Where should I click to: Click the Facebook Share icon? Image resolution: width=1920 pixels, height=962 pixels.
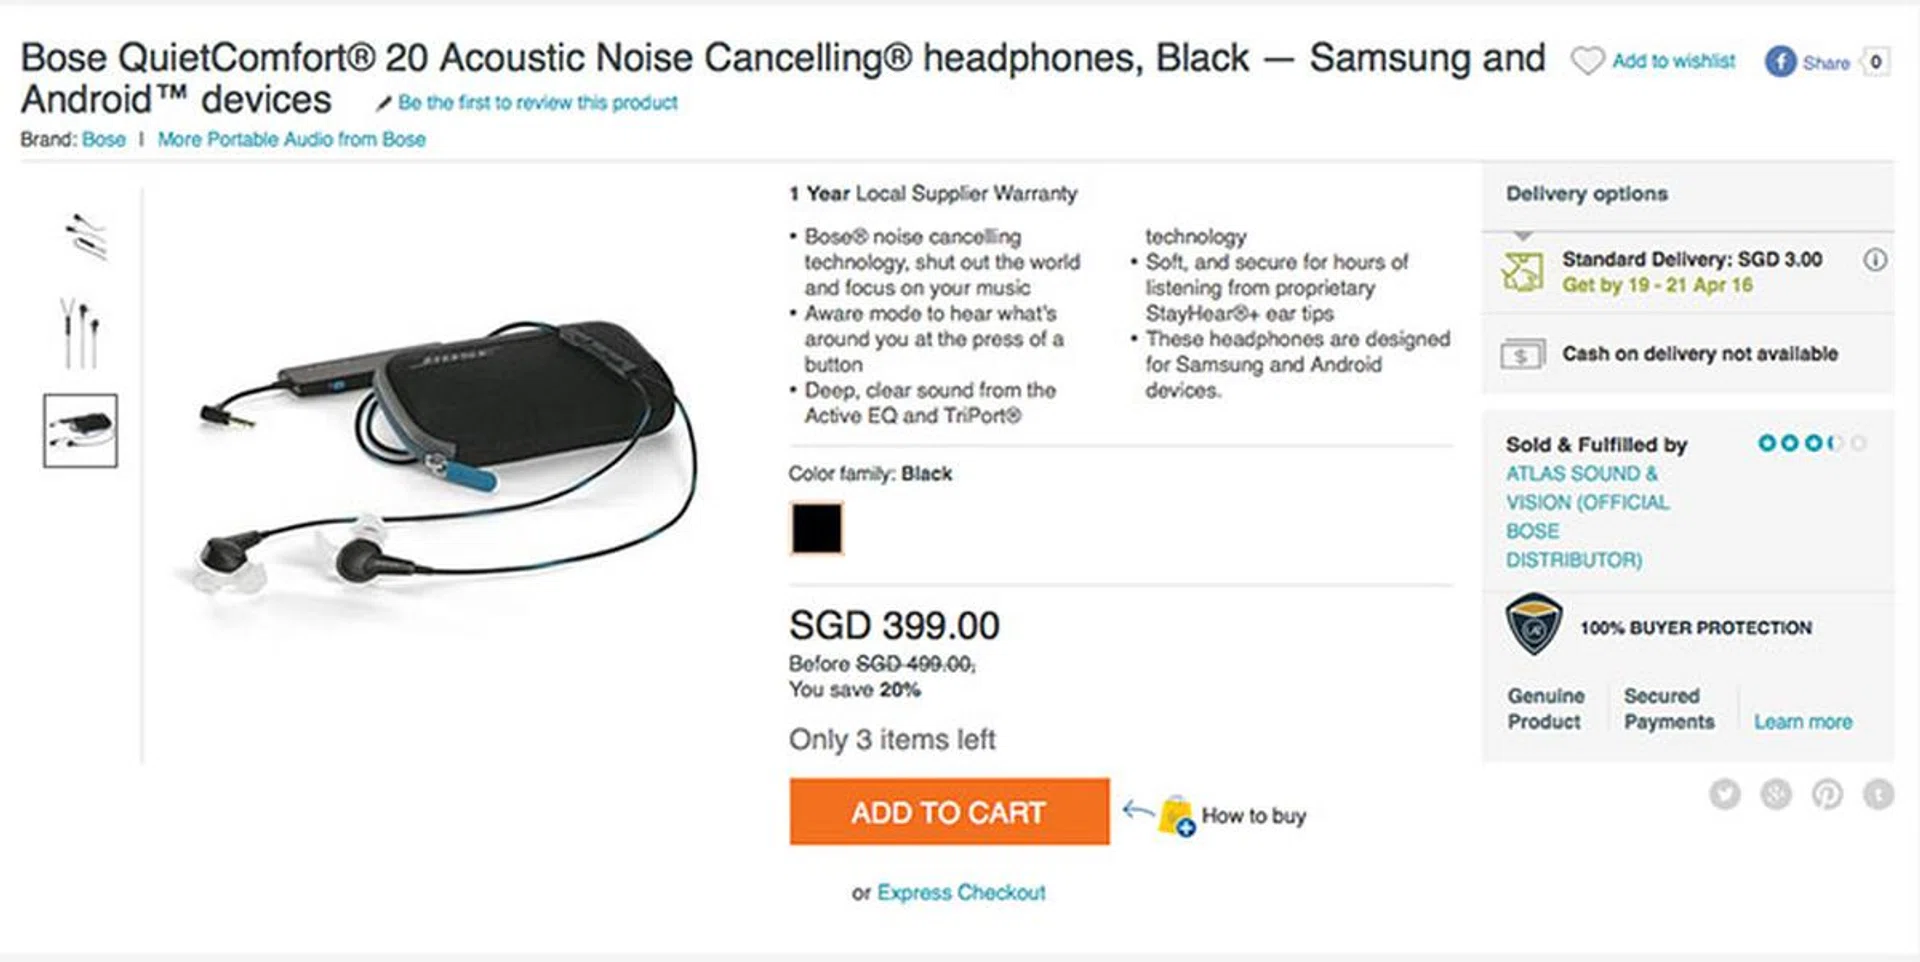point(1780,62)
